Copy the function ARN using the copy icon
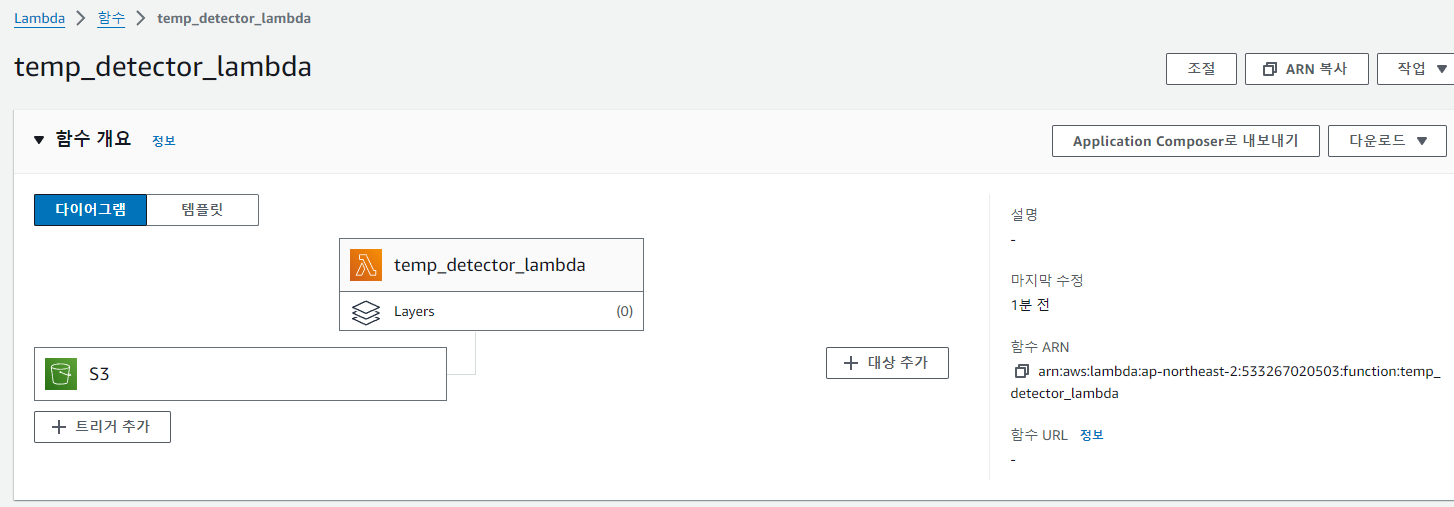Screen dimensions: 1454x507 1021,371
